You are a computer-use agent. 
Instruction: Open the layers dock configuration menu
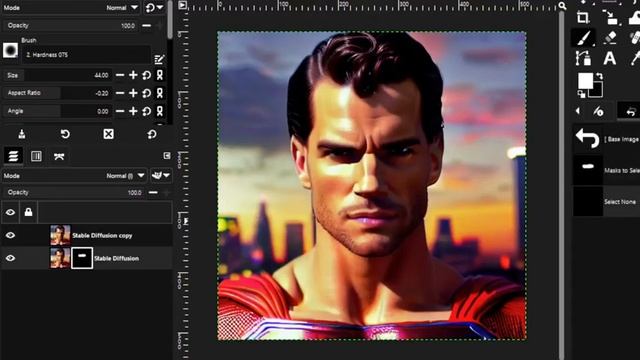167,156
